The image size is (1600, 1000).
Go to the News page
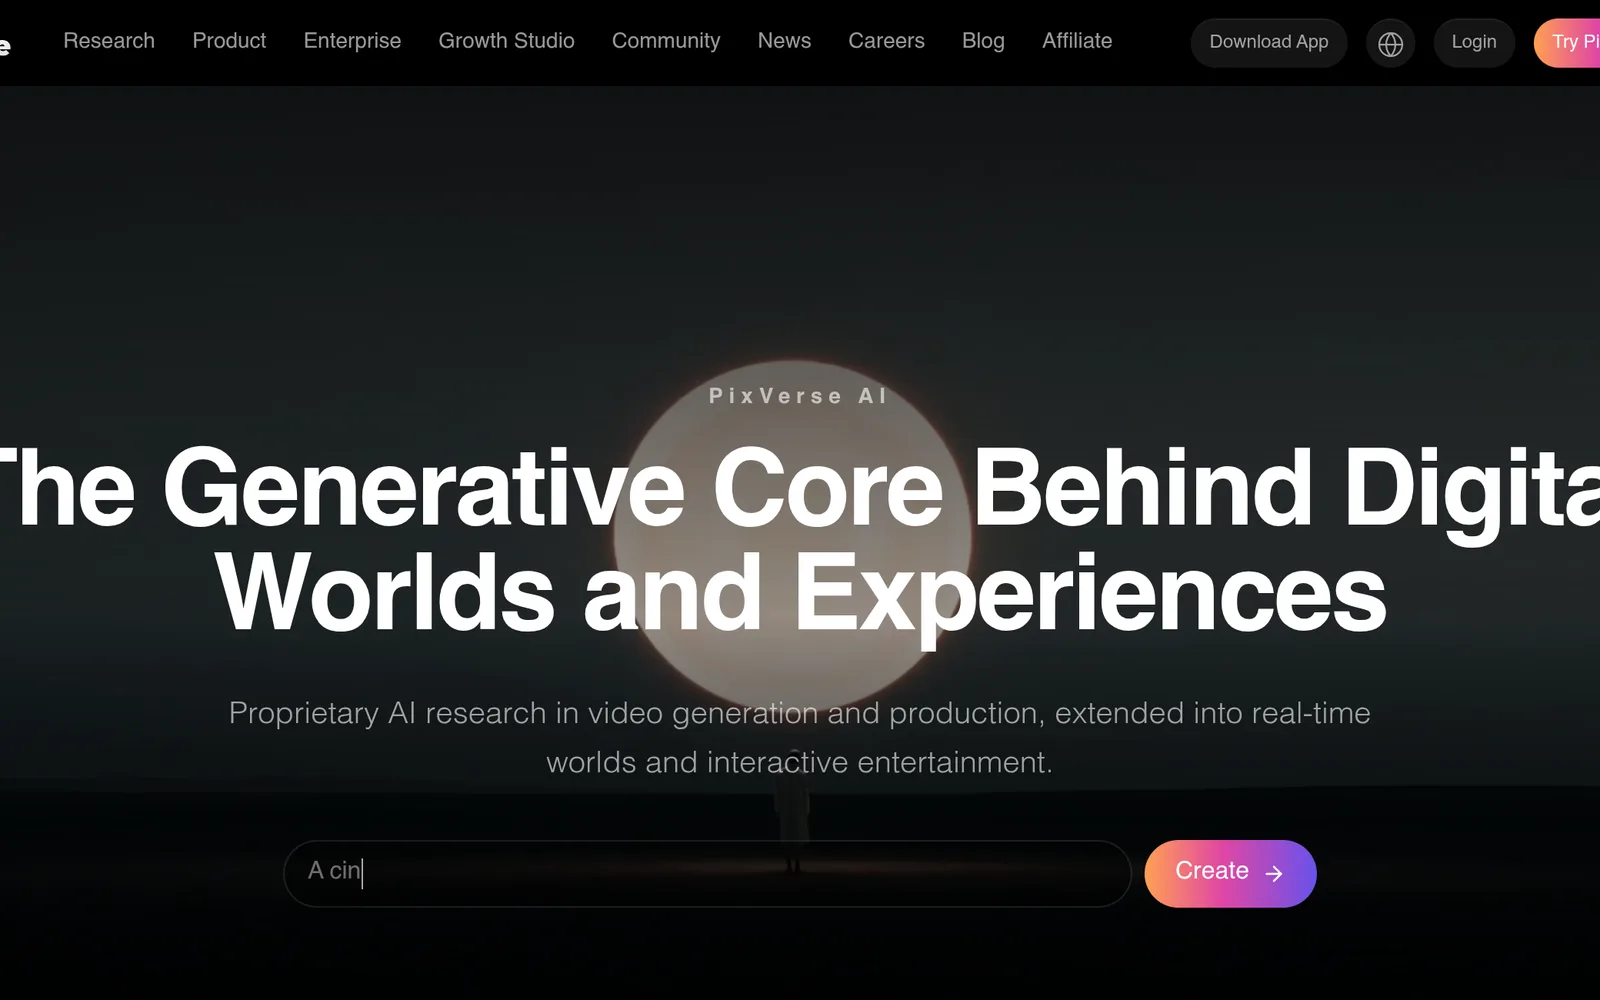tap(784, 41)
